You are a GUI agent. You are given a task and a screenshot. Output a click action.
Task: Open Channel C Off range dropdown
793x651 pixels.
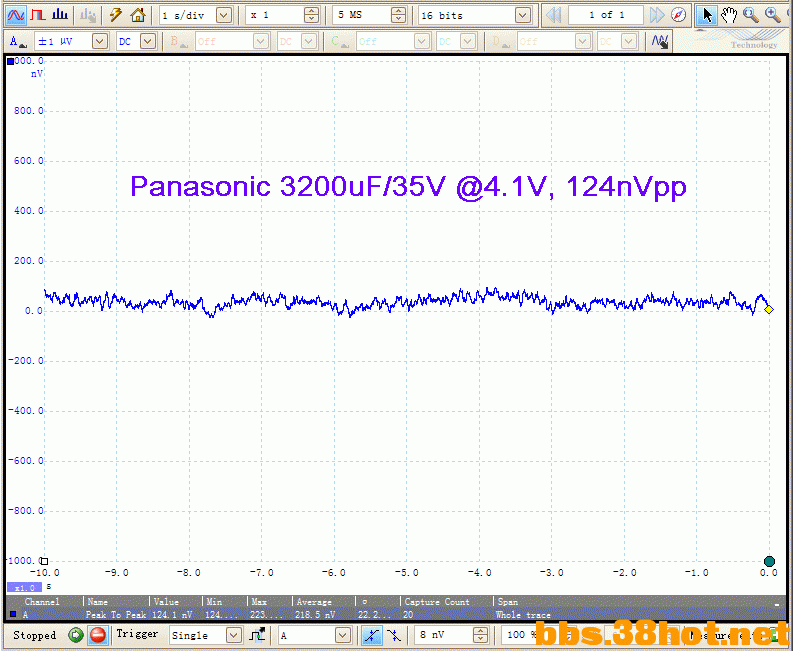(421, 41)
